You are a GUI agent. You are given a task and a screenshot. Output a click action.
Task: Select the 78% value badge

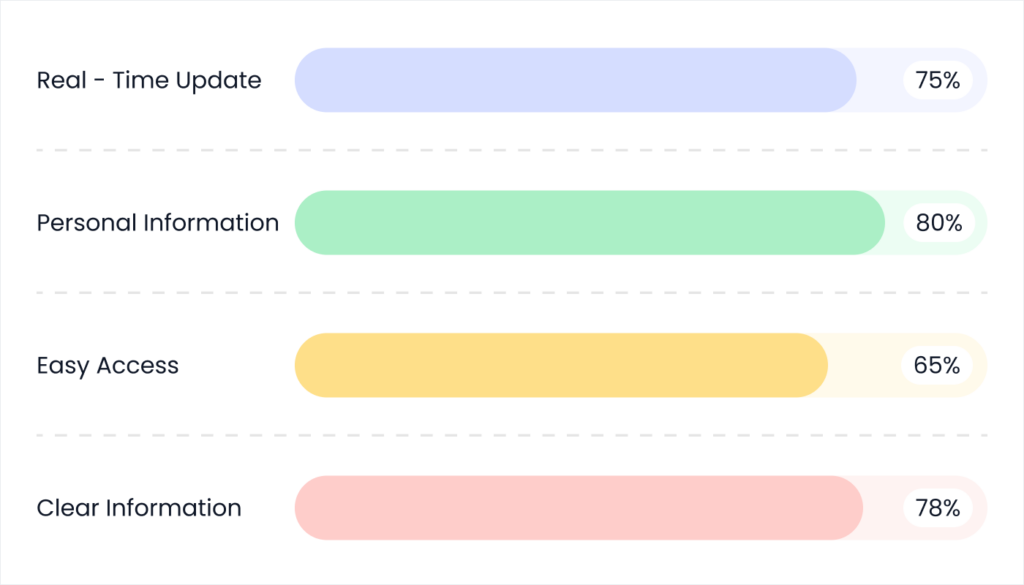[x=938, y=508]
